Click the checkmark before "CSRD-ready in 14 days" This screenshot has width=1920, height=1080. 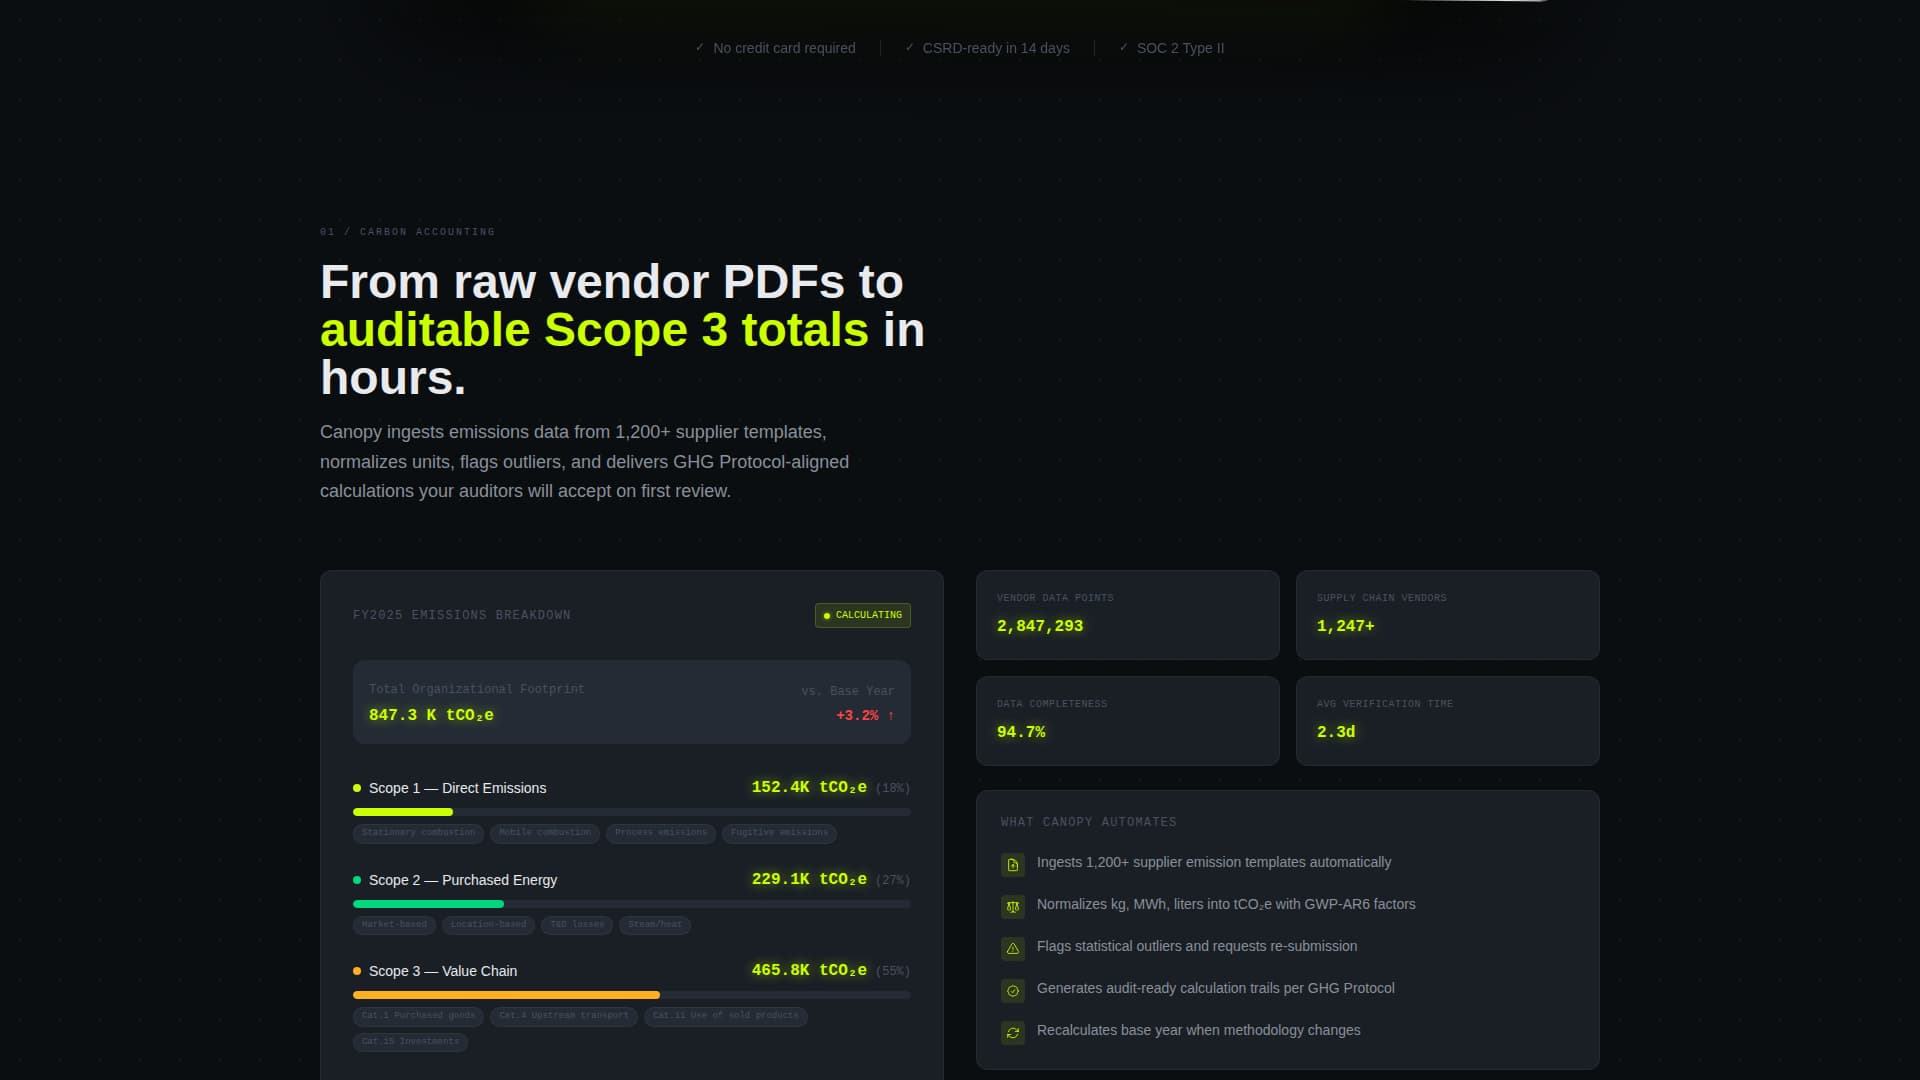coord(909,47)
